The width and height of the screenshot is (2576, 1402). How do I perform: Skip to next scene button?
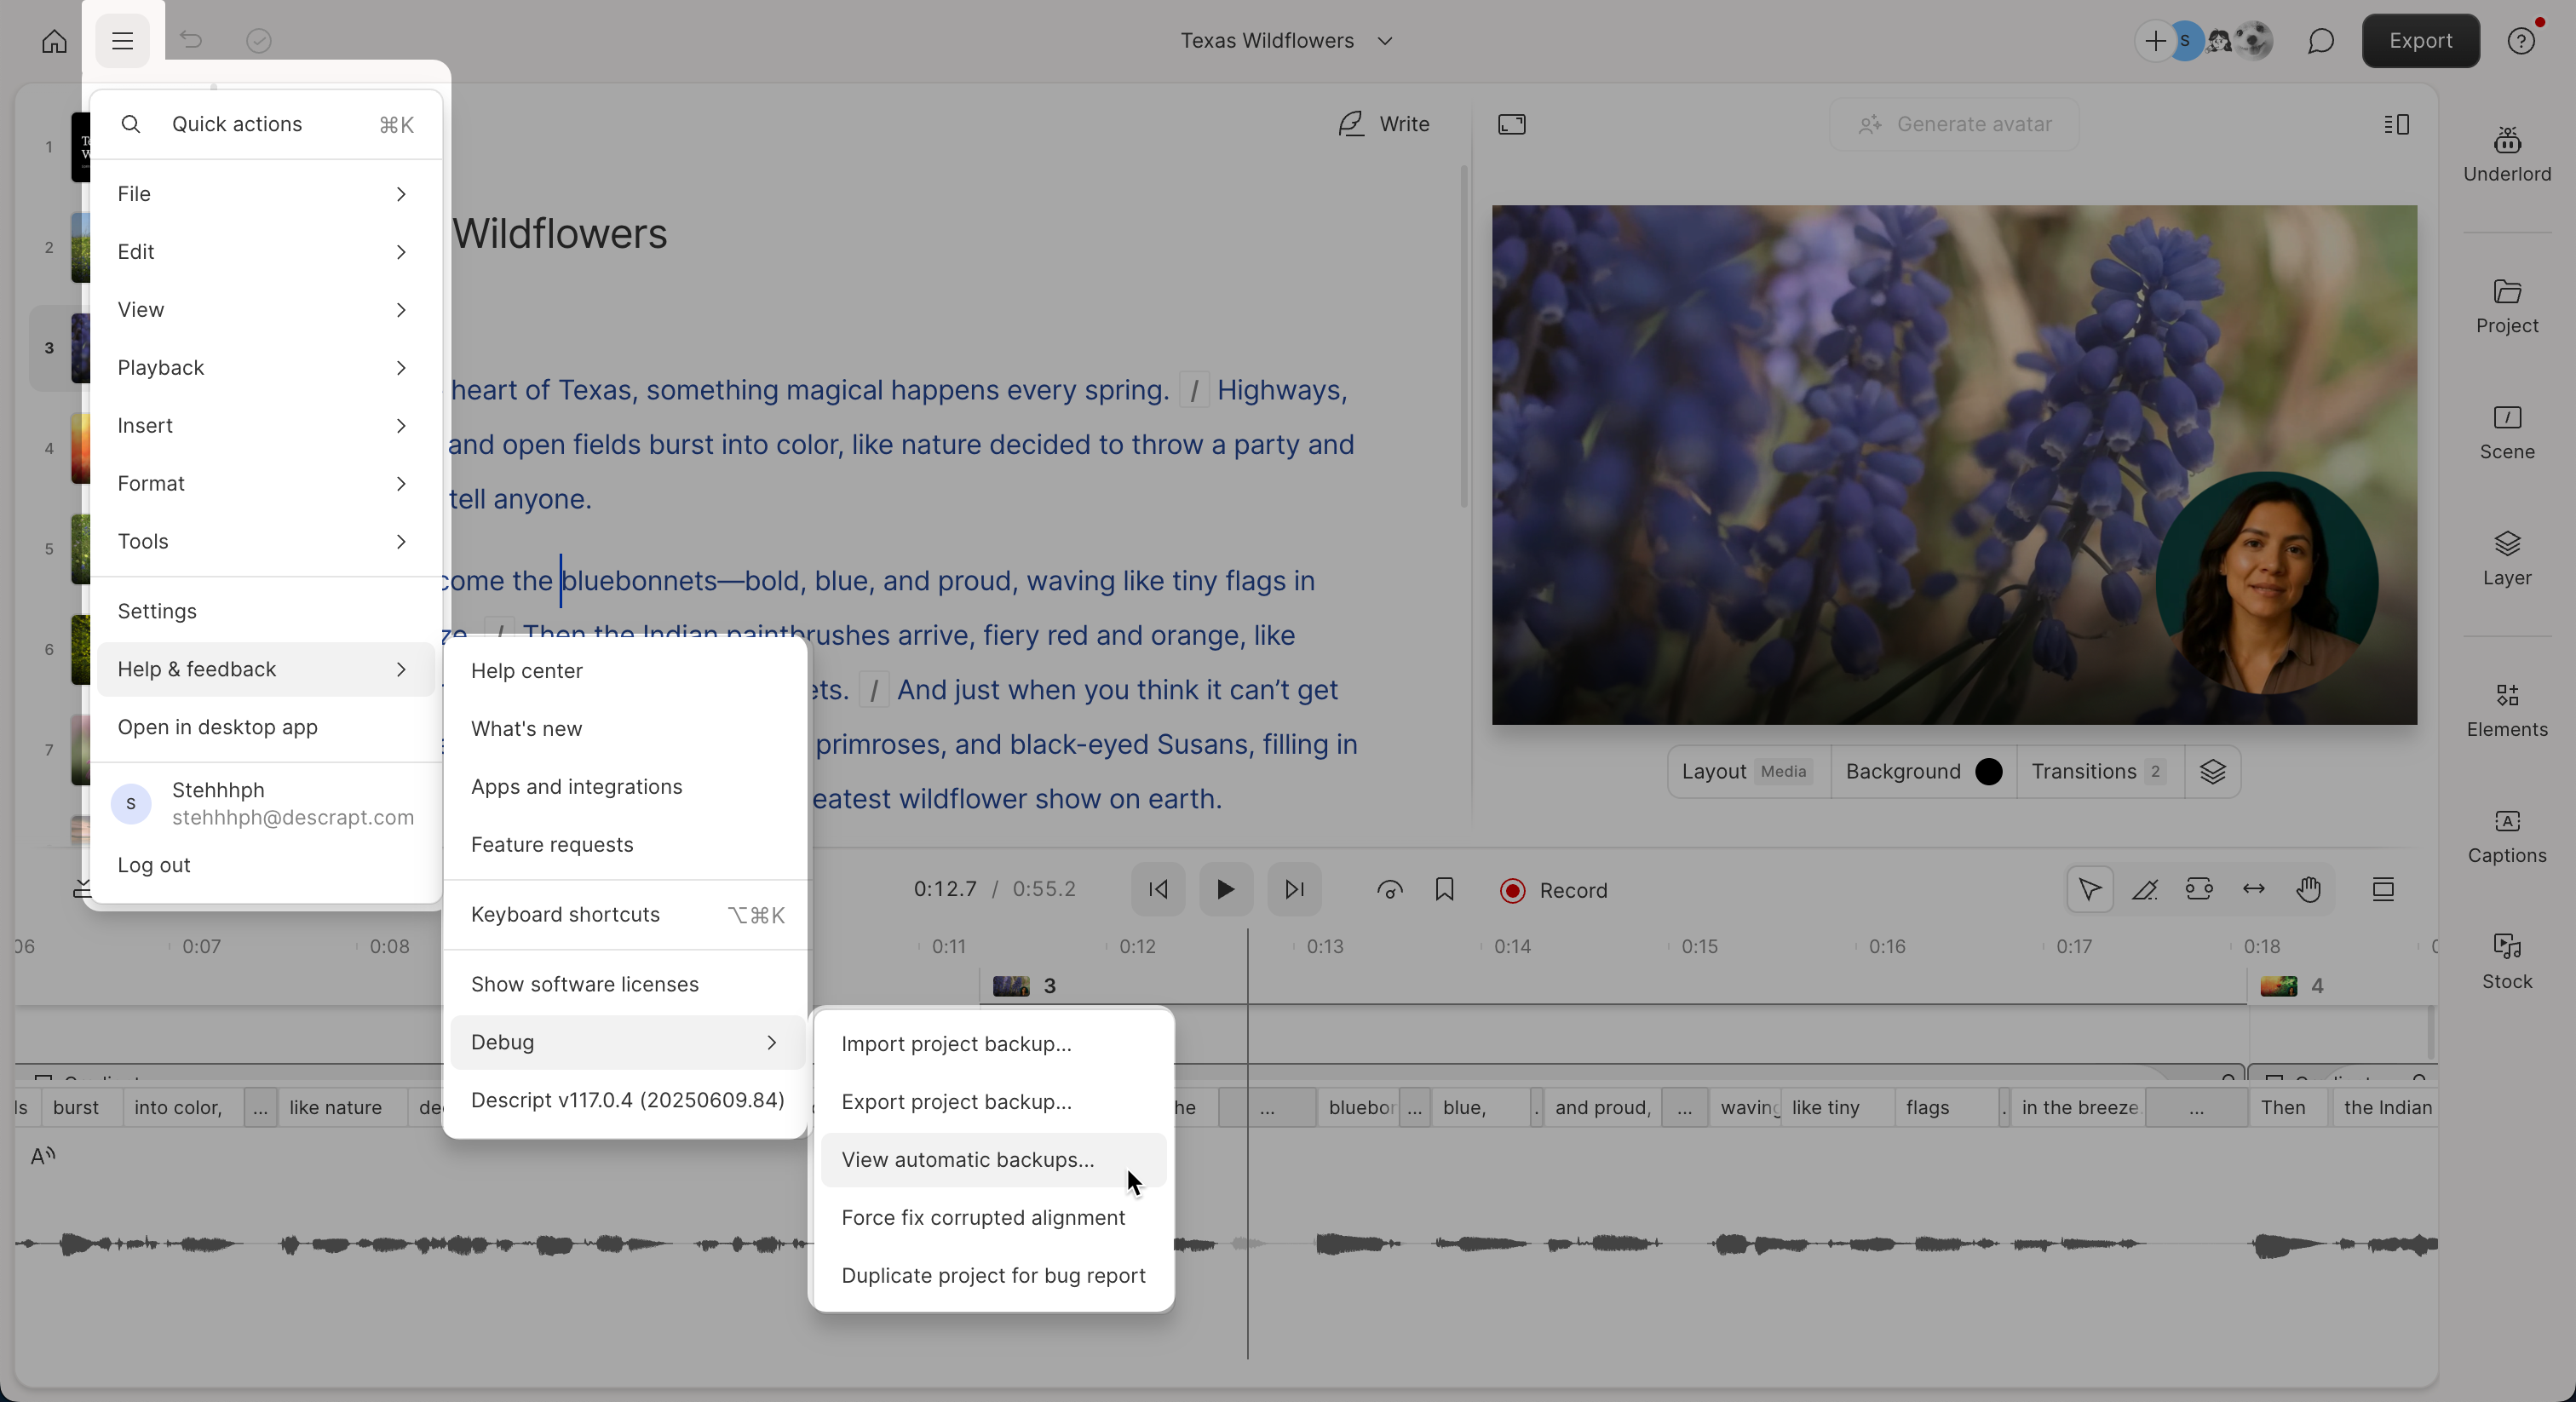[1294, 889]
